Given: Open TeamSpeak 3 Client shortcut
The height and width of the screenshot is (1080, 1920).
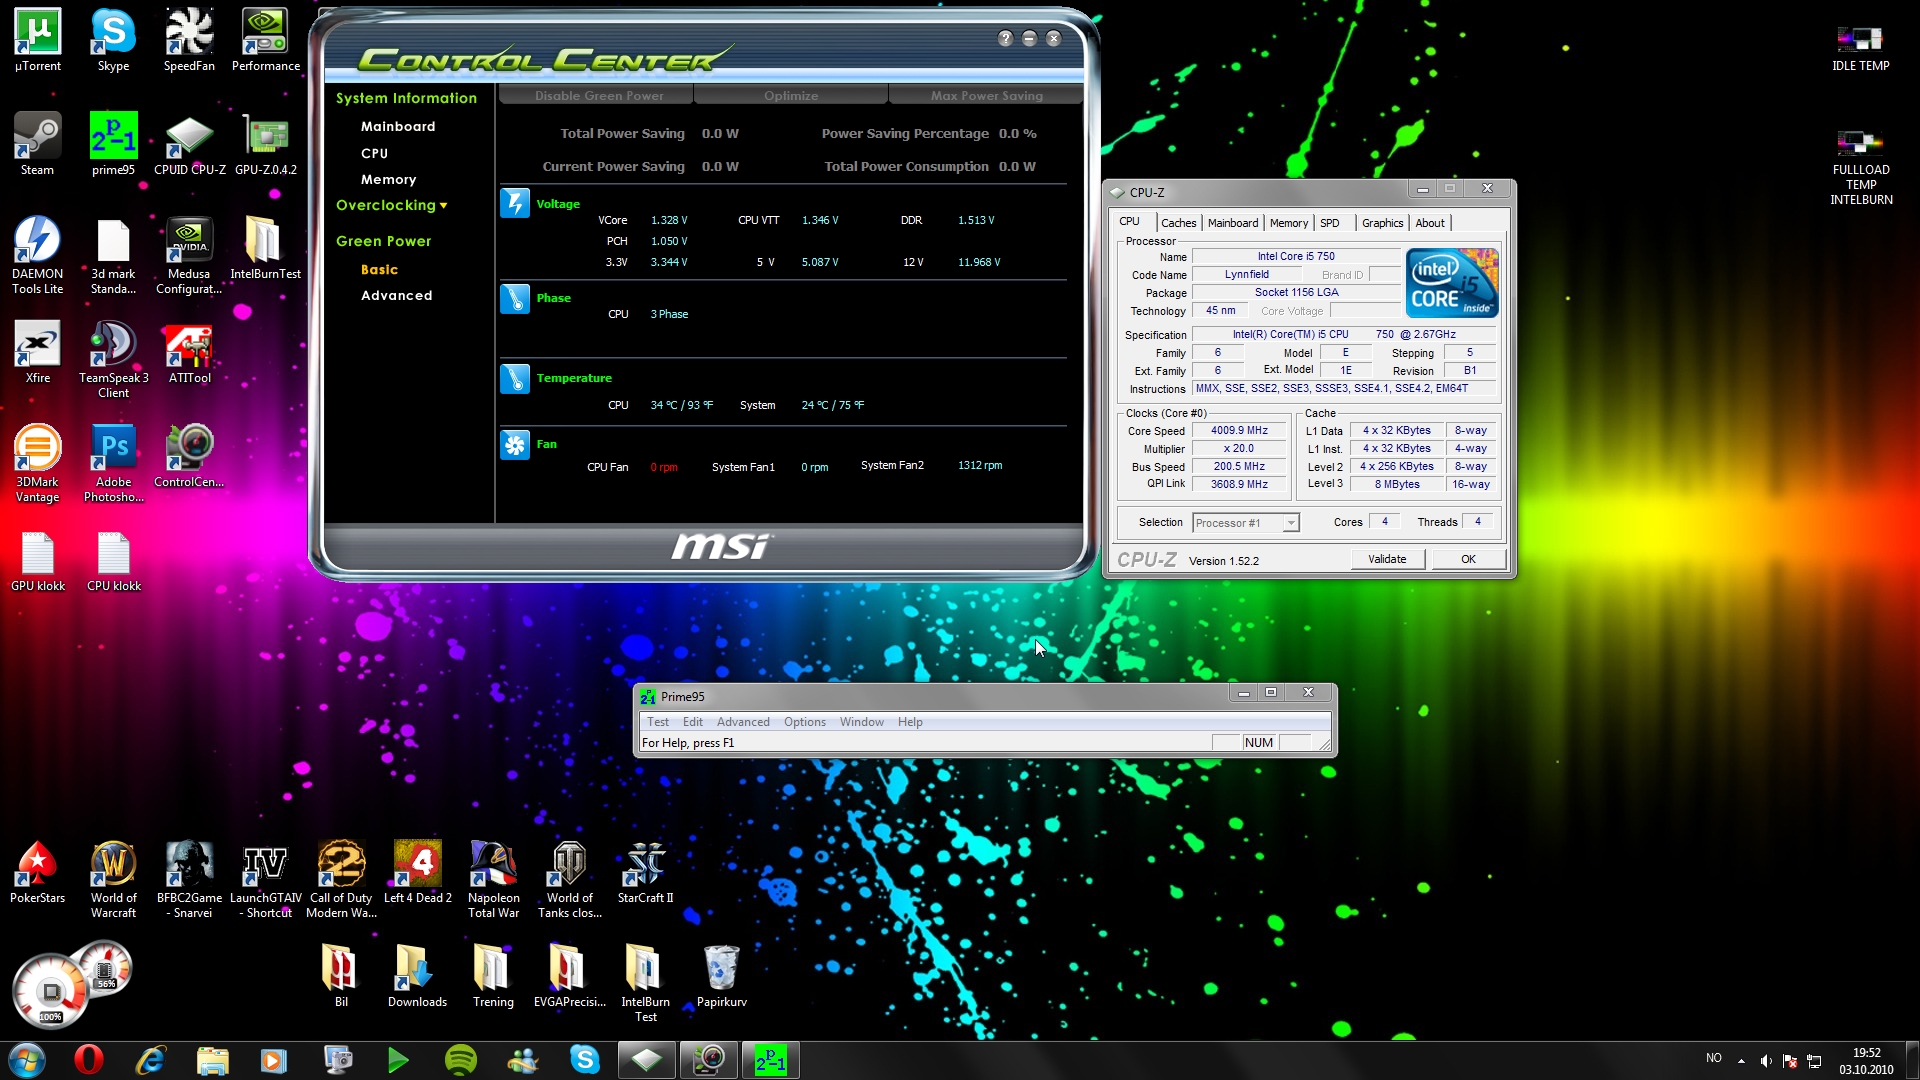Looking at the screenshot, I should coord(113,359).
